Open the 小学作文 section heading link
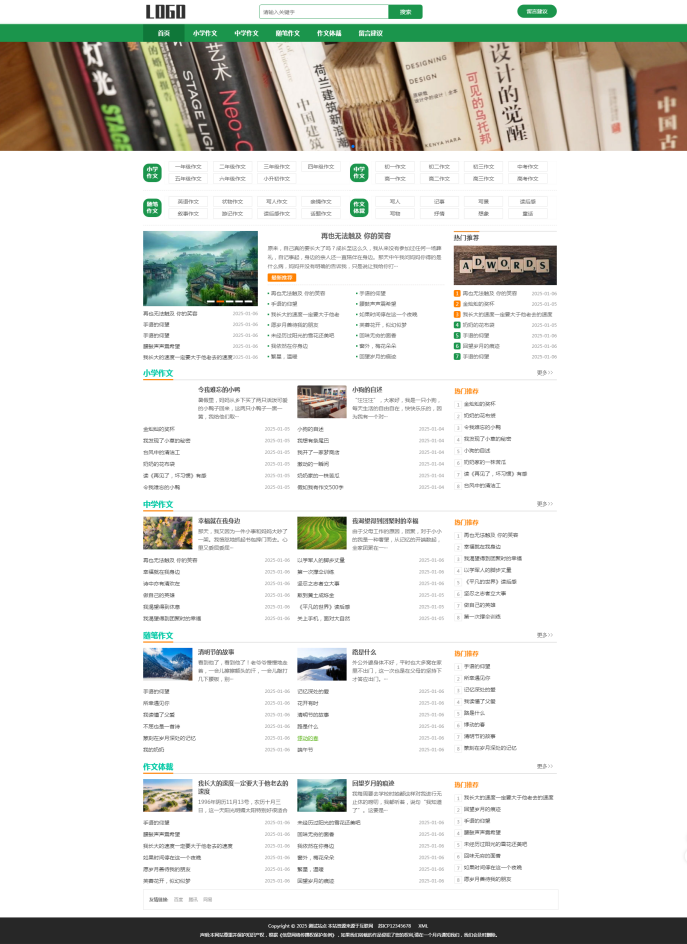Viewport: 687px width, 944px height. pyautogui.click(x=158, y=373)
